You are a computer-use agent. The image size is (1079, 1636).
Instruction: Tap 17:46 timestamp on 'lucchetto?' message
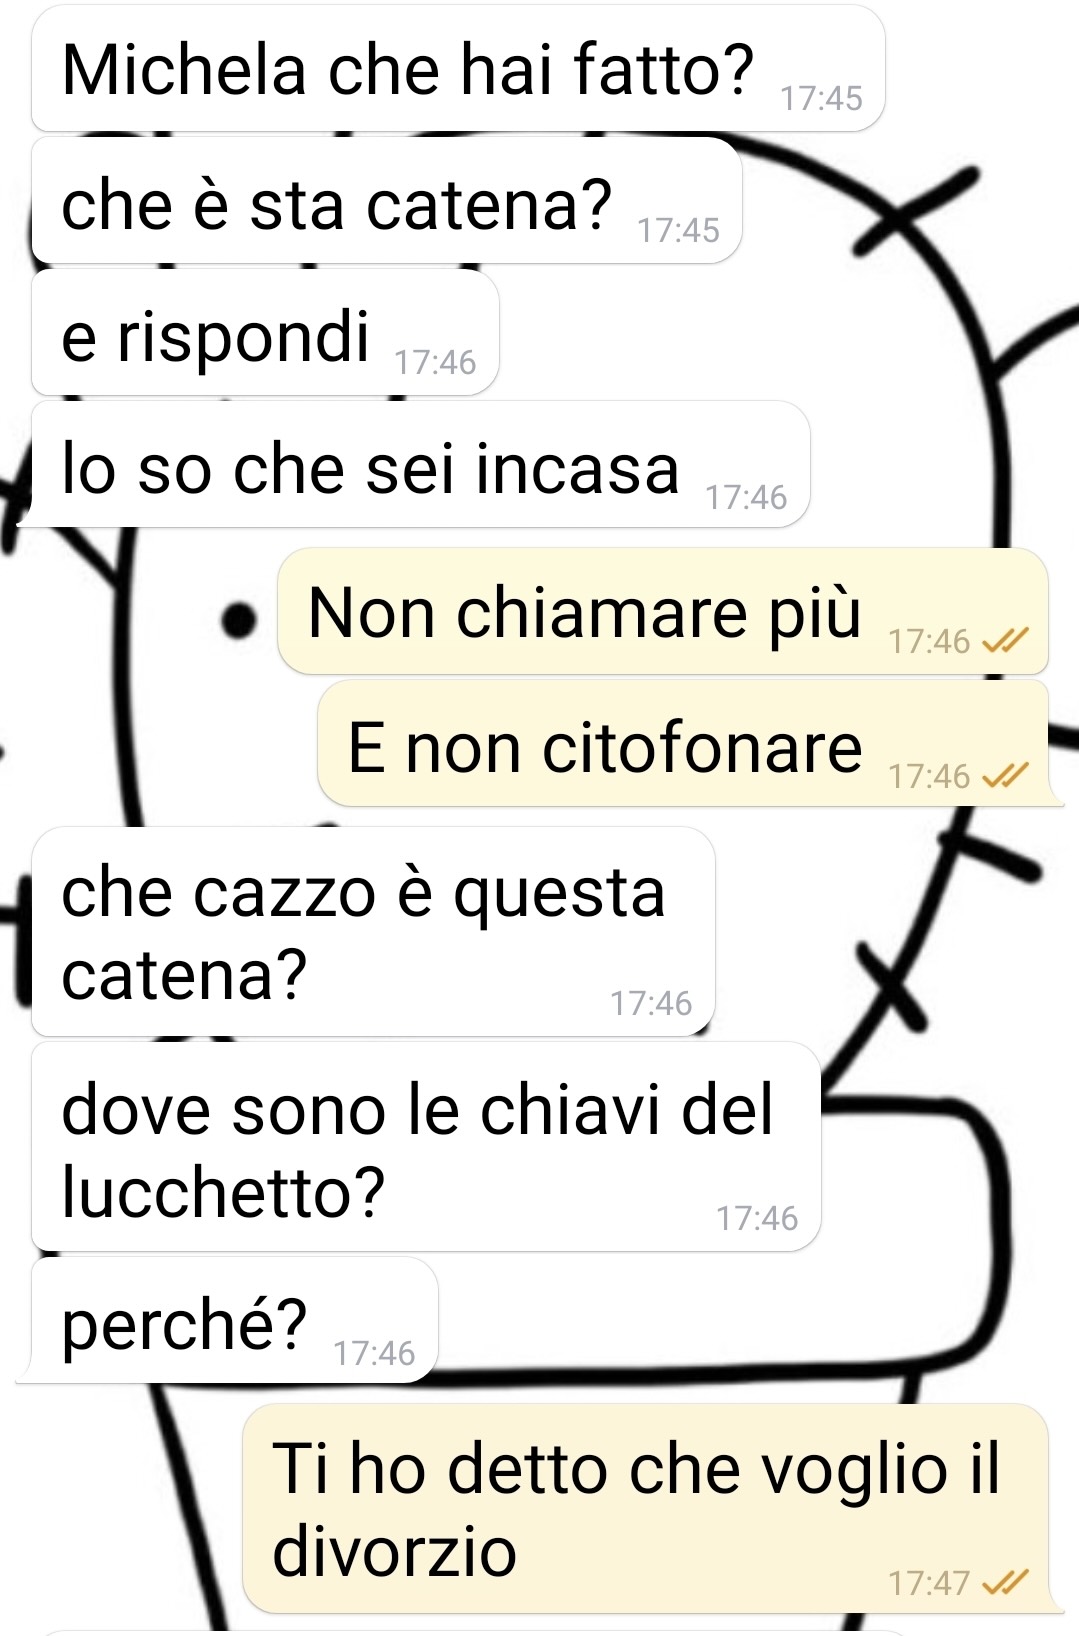pos(757,1218)
